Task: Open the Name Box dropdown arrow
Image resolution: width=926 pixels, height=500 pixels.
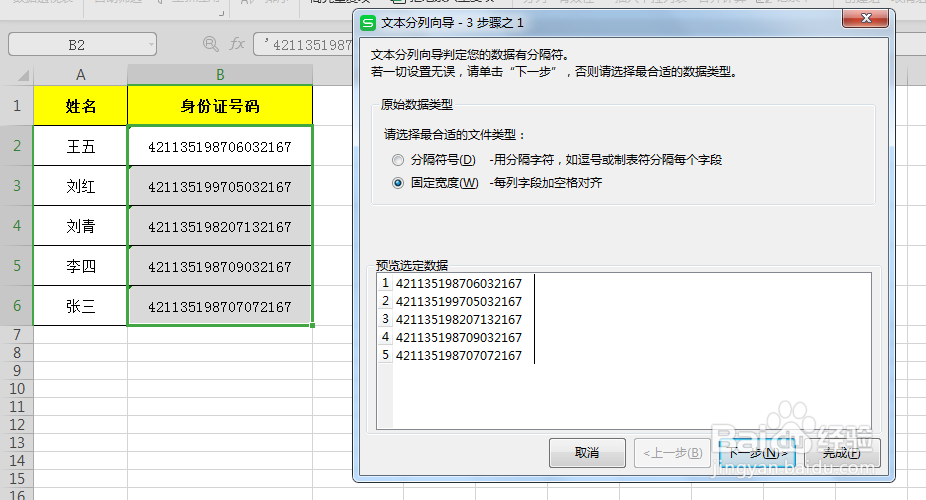Action: [151, 45]
